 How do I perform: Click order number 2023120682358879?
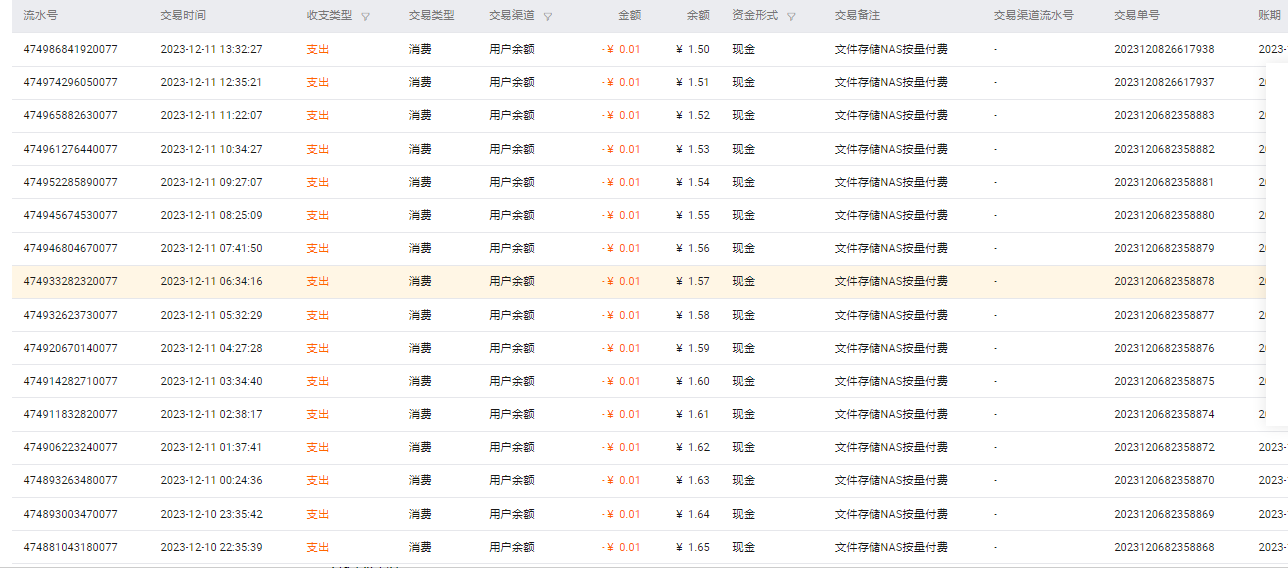point(1164,249)
